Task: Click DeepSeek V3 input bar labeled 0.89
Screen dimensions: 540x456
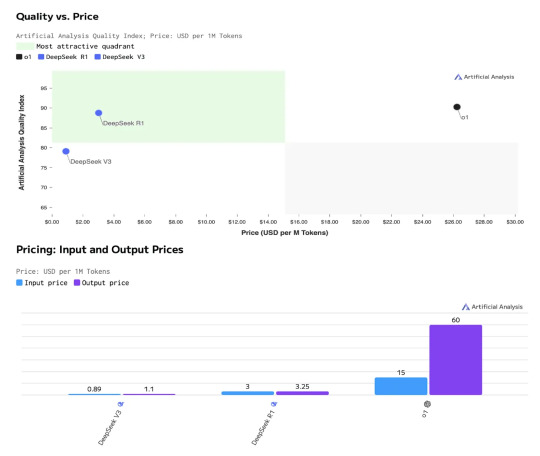Action: point(94,394)
